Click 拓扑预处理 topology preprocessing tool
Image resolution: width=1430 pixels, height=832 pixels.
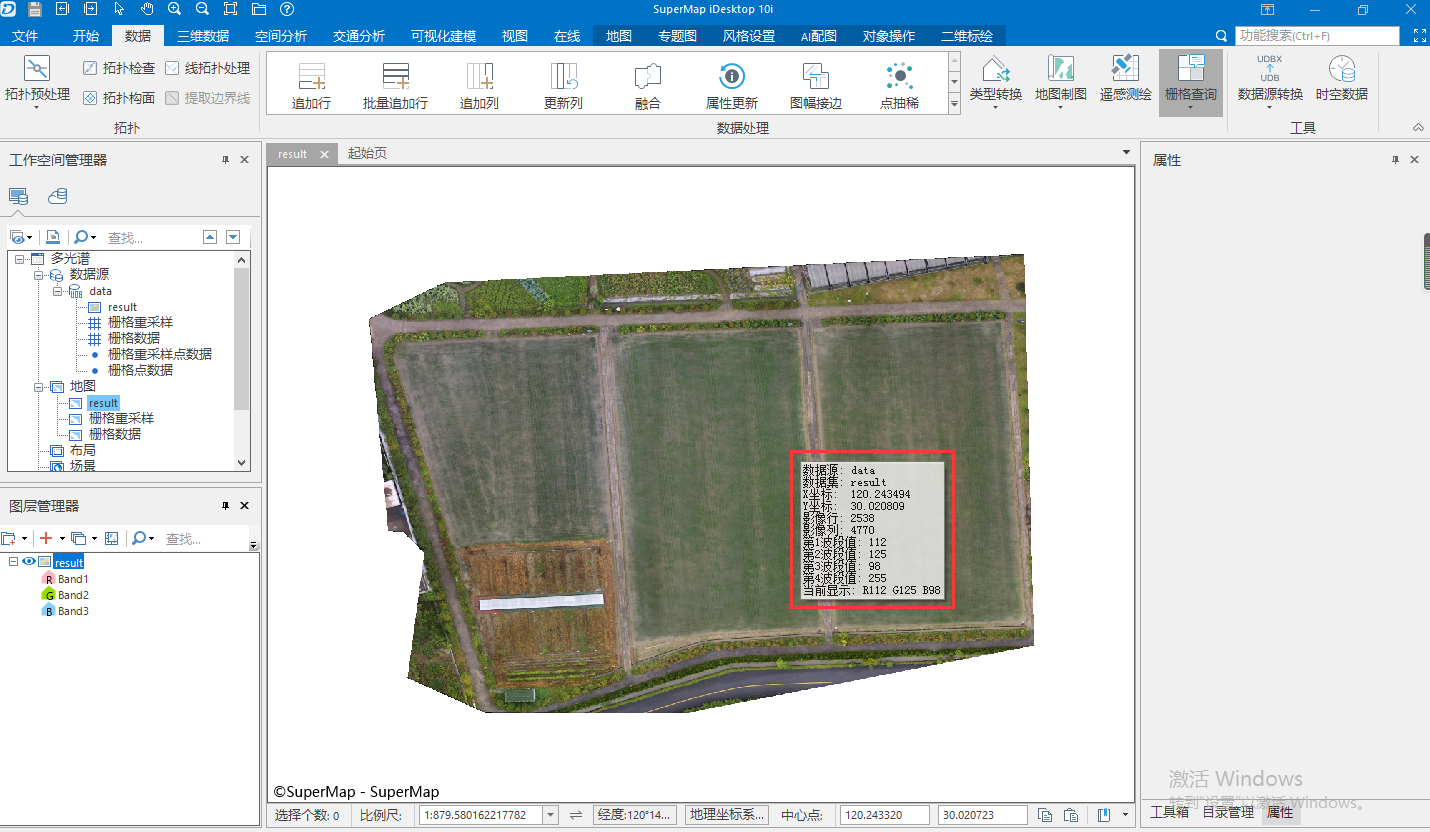37,81
